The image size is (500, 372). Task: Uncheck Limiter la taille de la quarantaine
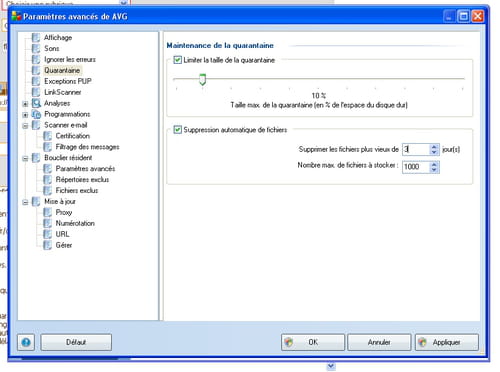coord(177,60)
